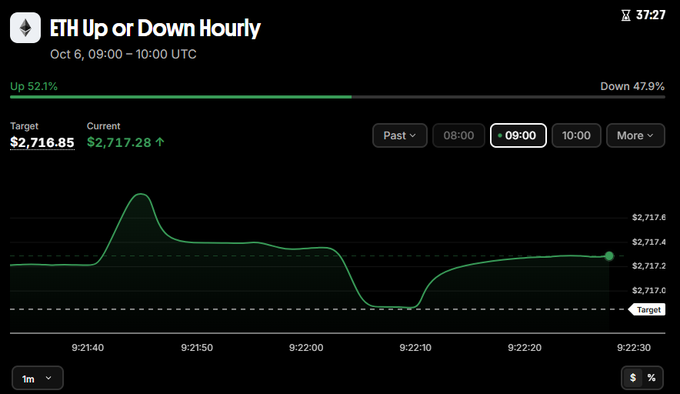Click the Up 52.1% label
The height and width of the screenshot is (394, 680).
pos(34,86)
